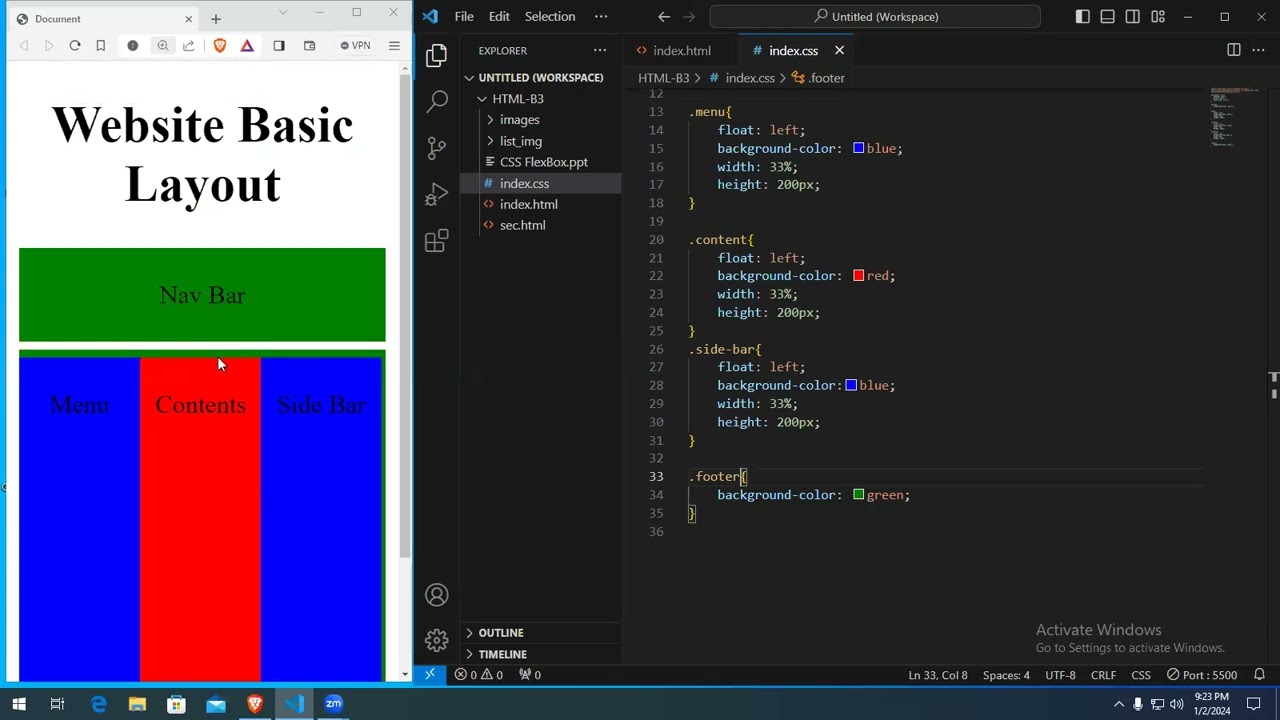The image size is (1280, 720).
Task: Open the Accounts menu icon
Action: (436, 595)
